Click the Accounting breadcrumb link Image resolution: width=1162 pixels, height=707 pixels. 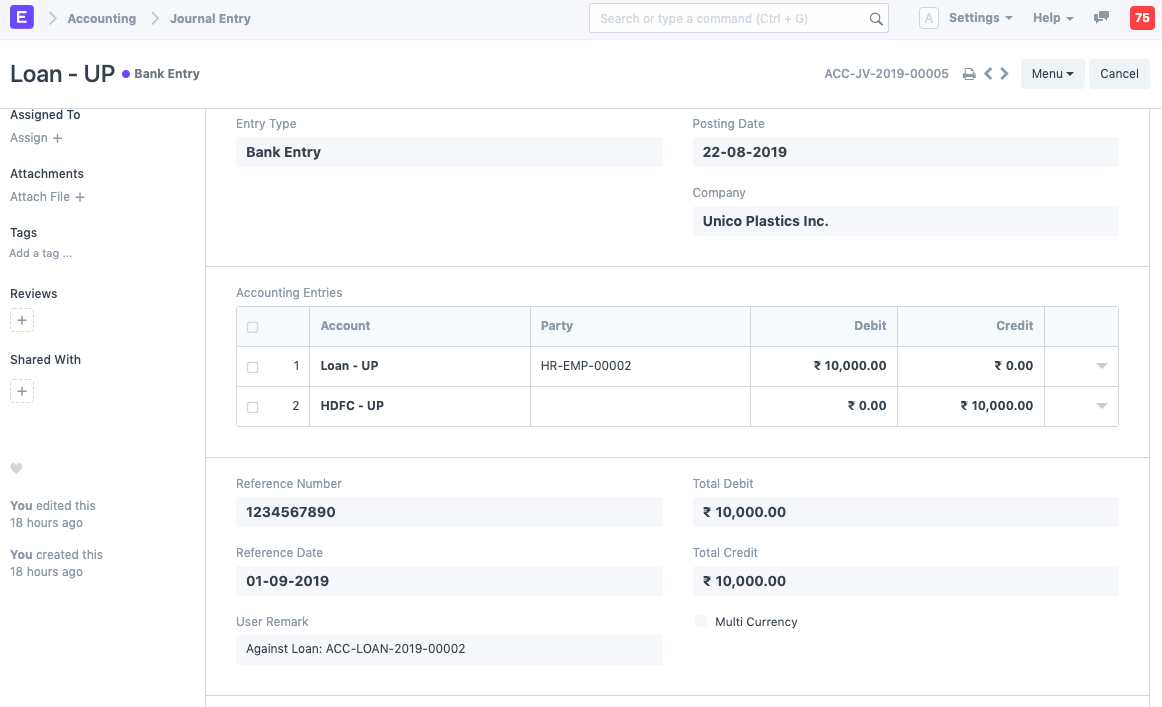pyautogui.click(x=101, y=18)
